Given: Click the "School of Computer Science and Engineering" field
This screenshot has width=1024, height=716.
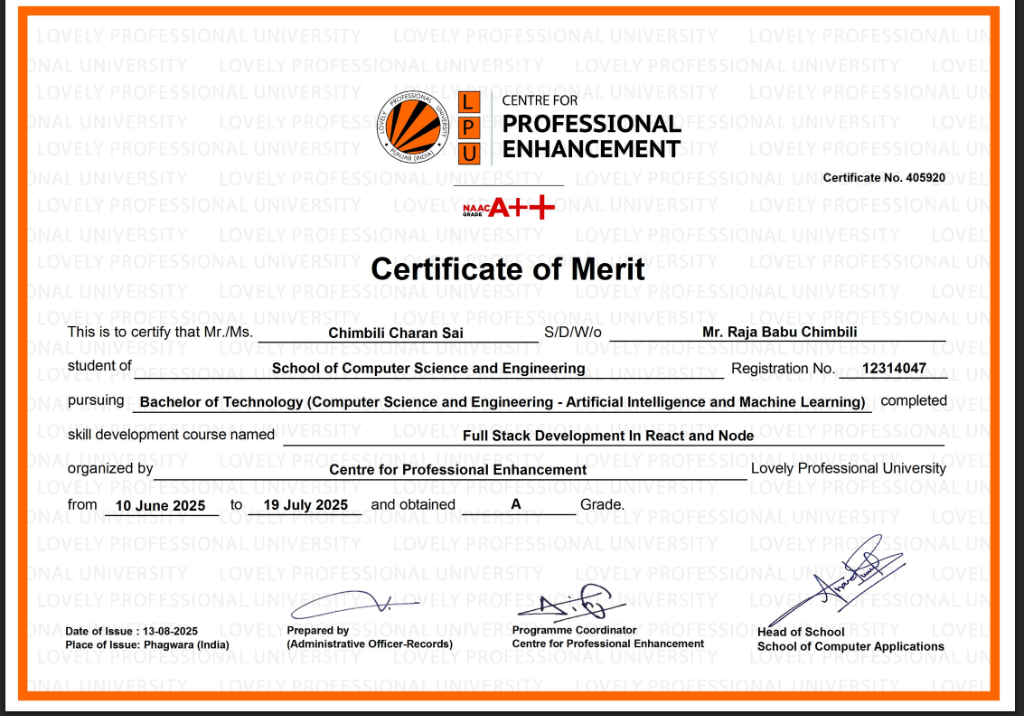Looking at the screenshot, I should point(428,368).
